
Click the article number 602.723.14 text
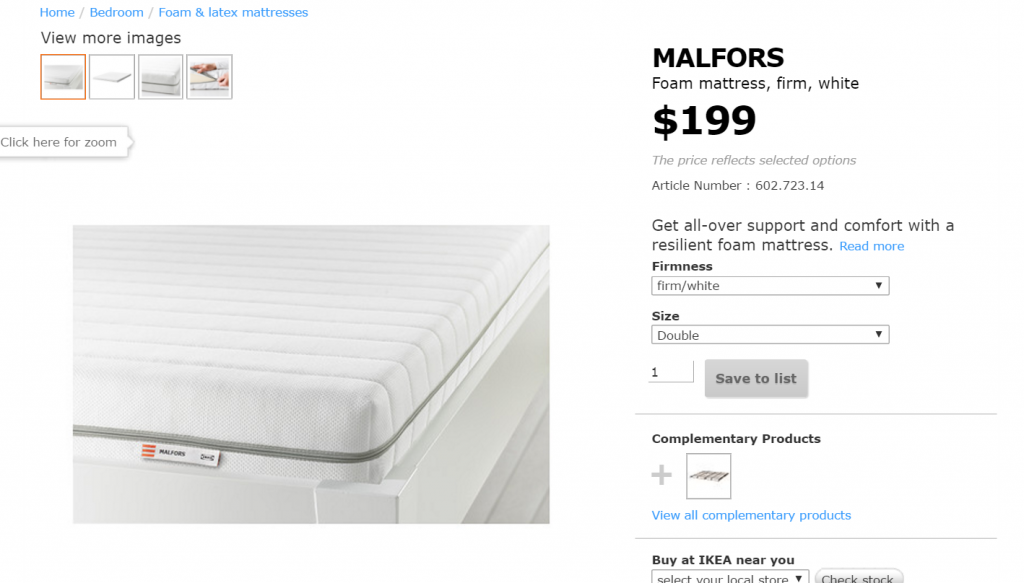790,185
